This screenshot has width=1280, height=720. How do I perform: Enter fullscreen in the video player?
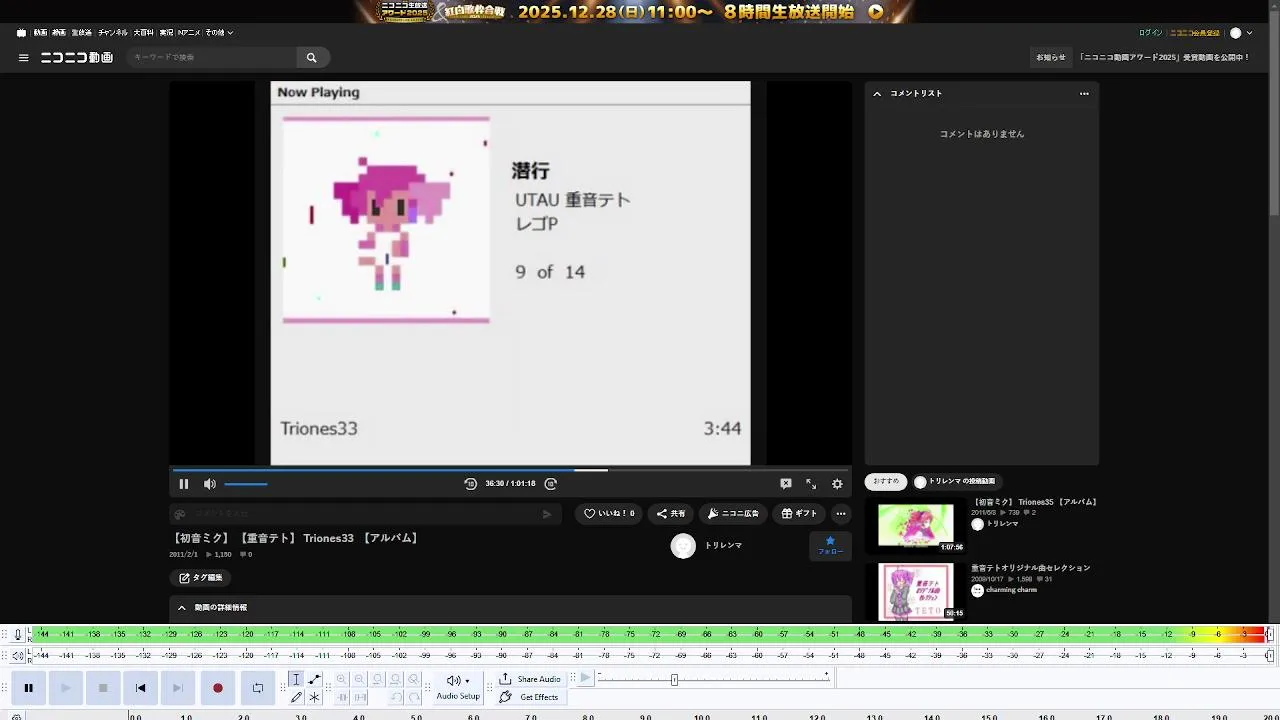[x=811, y=484]
